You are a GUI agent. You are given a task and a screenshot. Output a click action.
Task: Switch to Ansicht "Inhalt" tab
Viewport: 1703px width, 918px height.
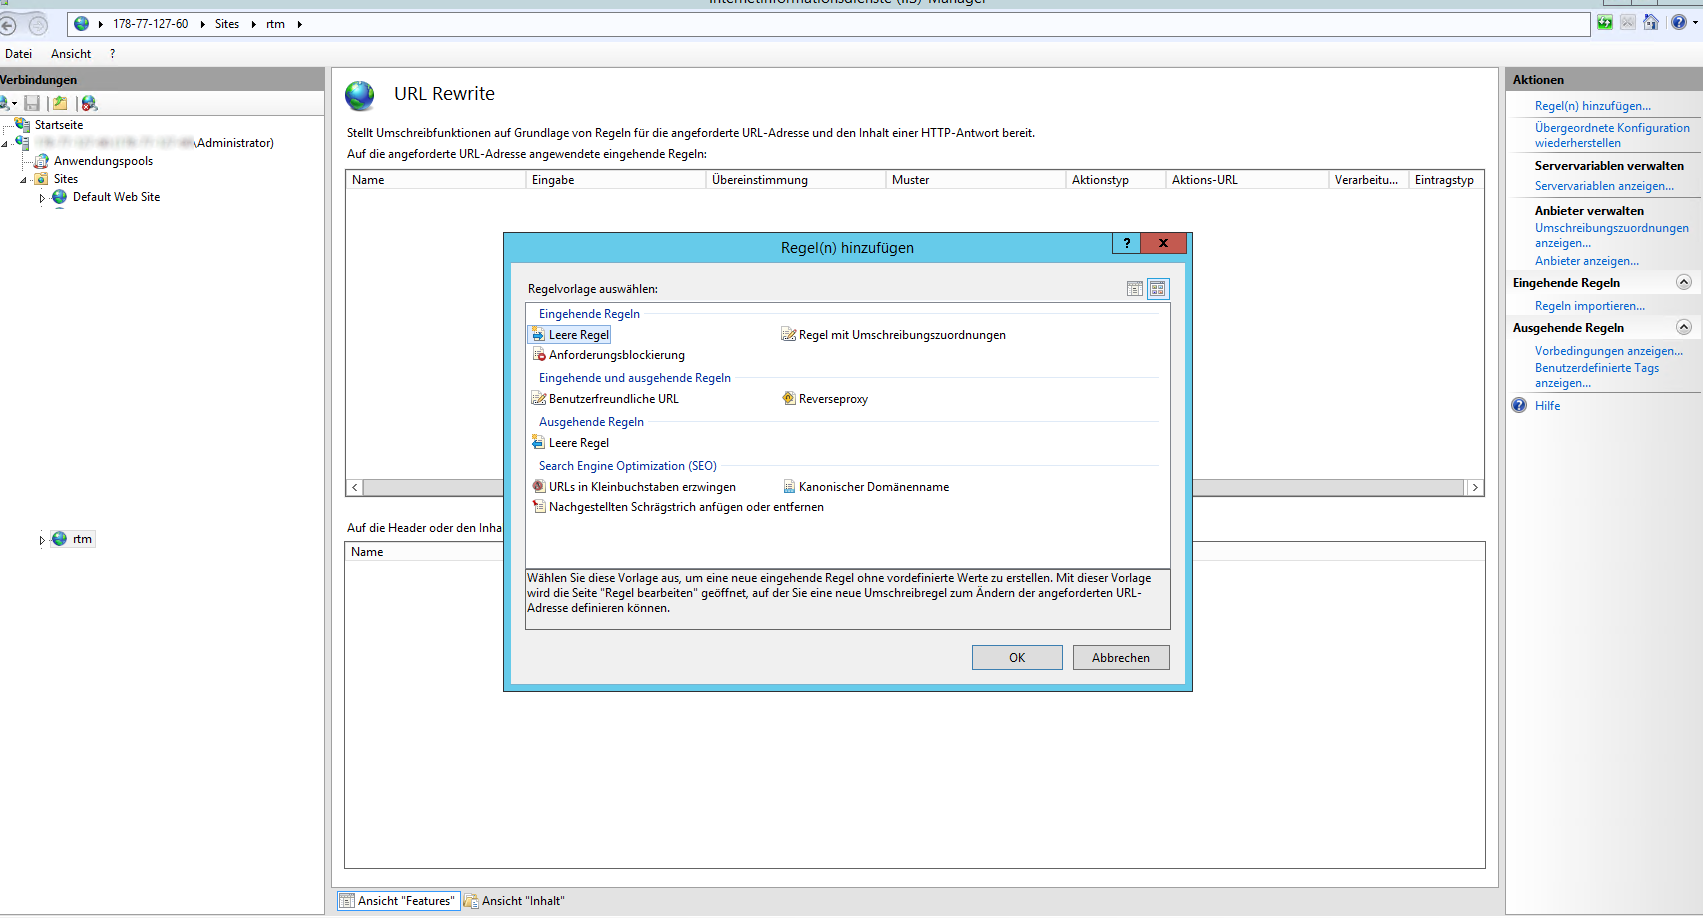click(x=522, y=901)
